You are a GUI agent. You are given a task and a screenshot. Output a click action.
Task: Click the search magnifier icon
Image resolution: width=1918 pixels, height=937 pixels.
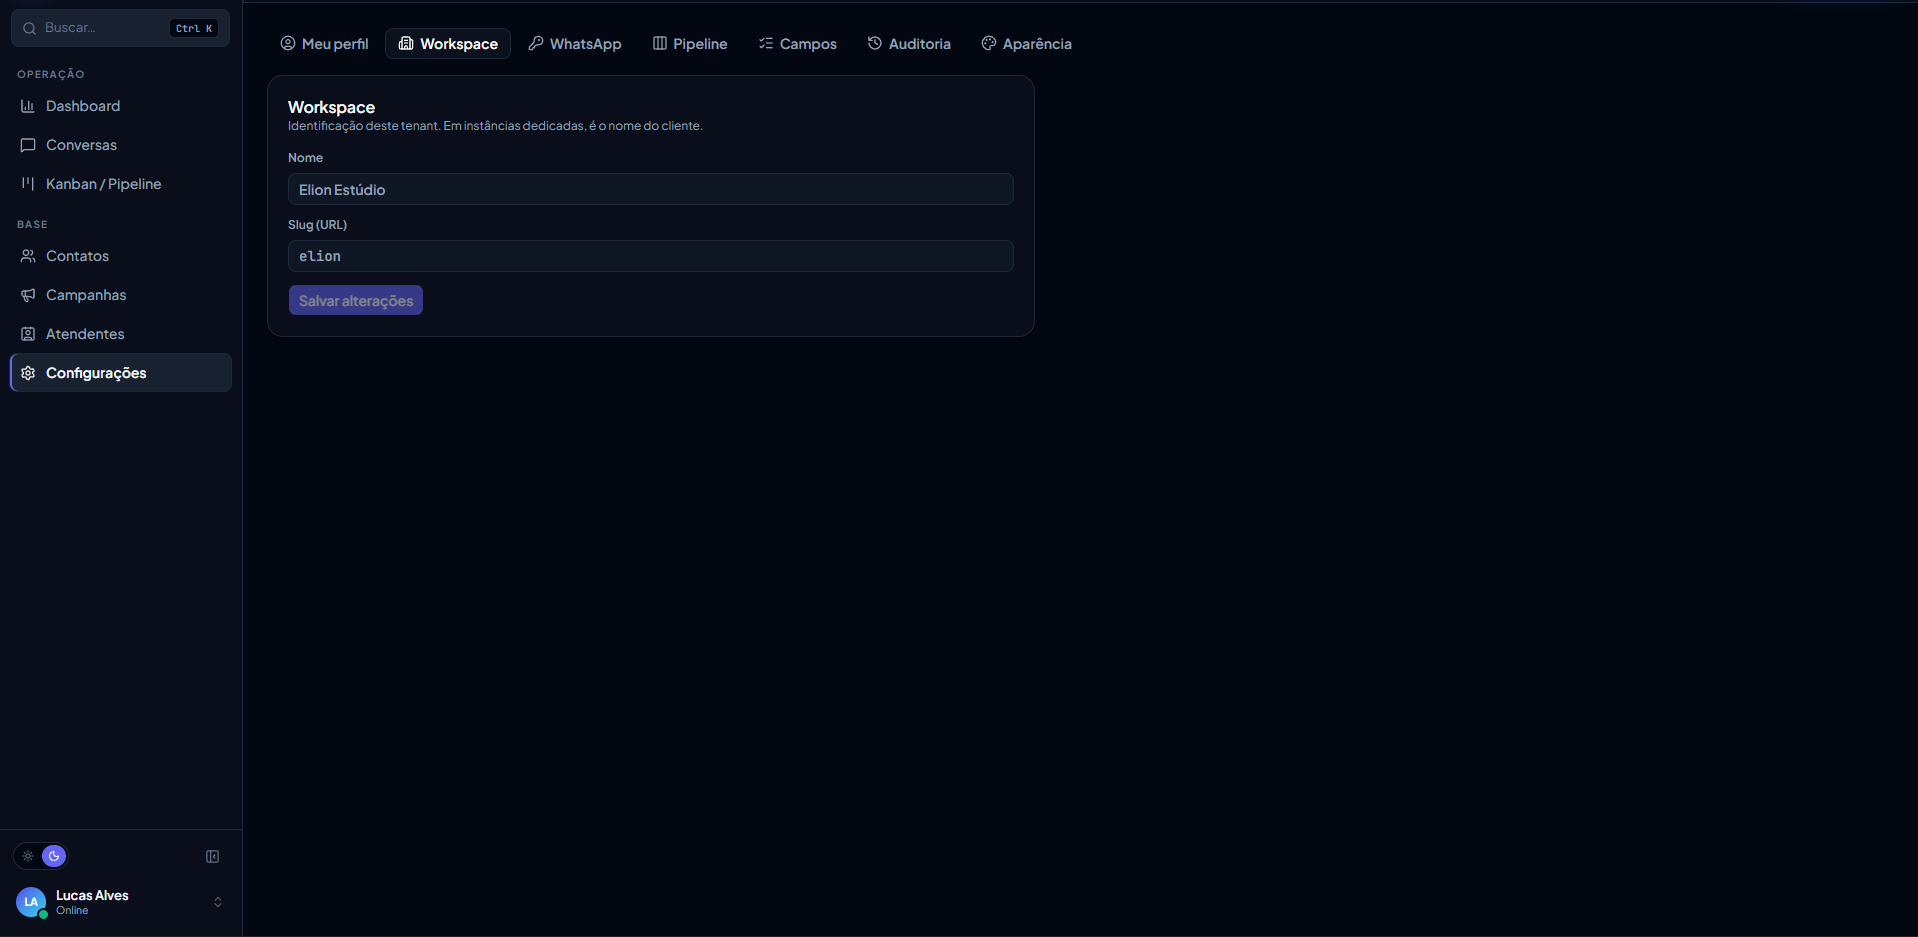point(30,28)
